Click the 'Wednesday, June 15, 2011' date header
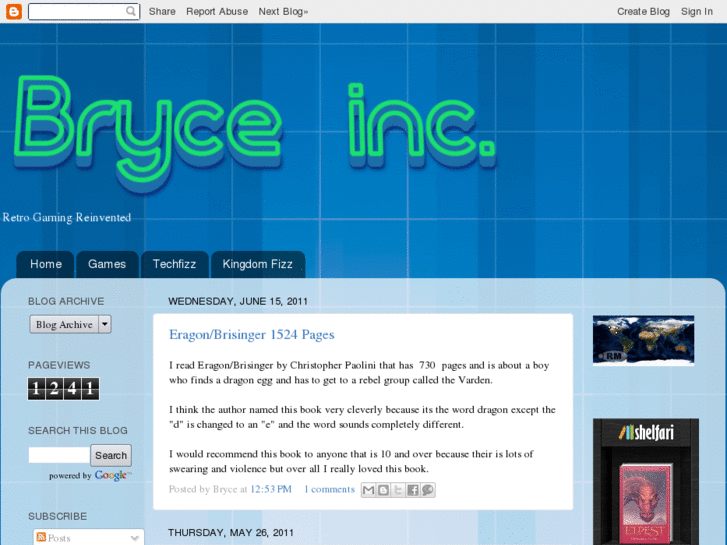This screenshot has width=727, height=545. pyautogui.click(x=238, y=301)
